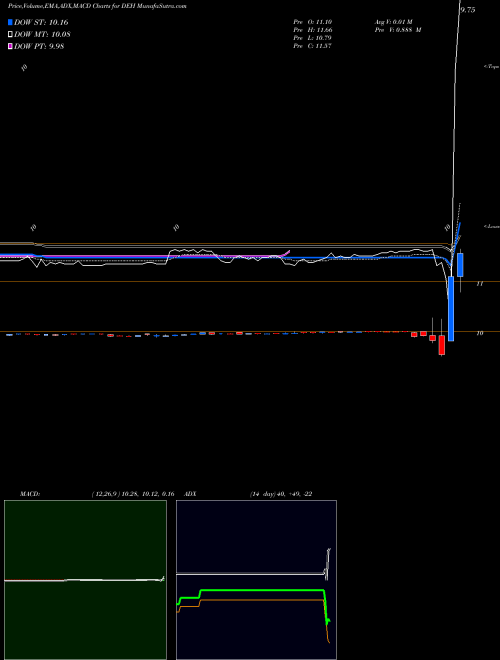Click the thick green line in ADX panel

[x=261, y=591]
